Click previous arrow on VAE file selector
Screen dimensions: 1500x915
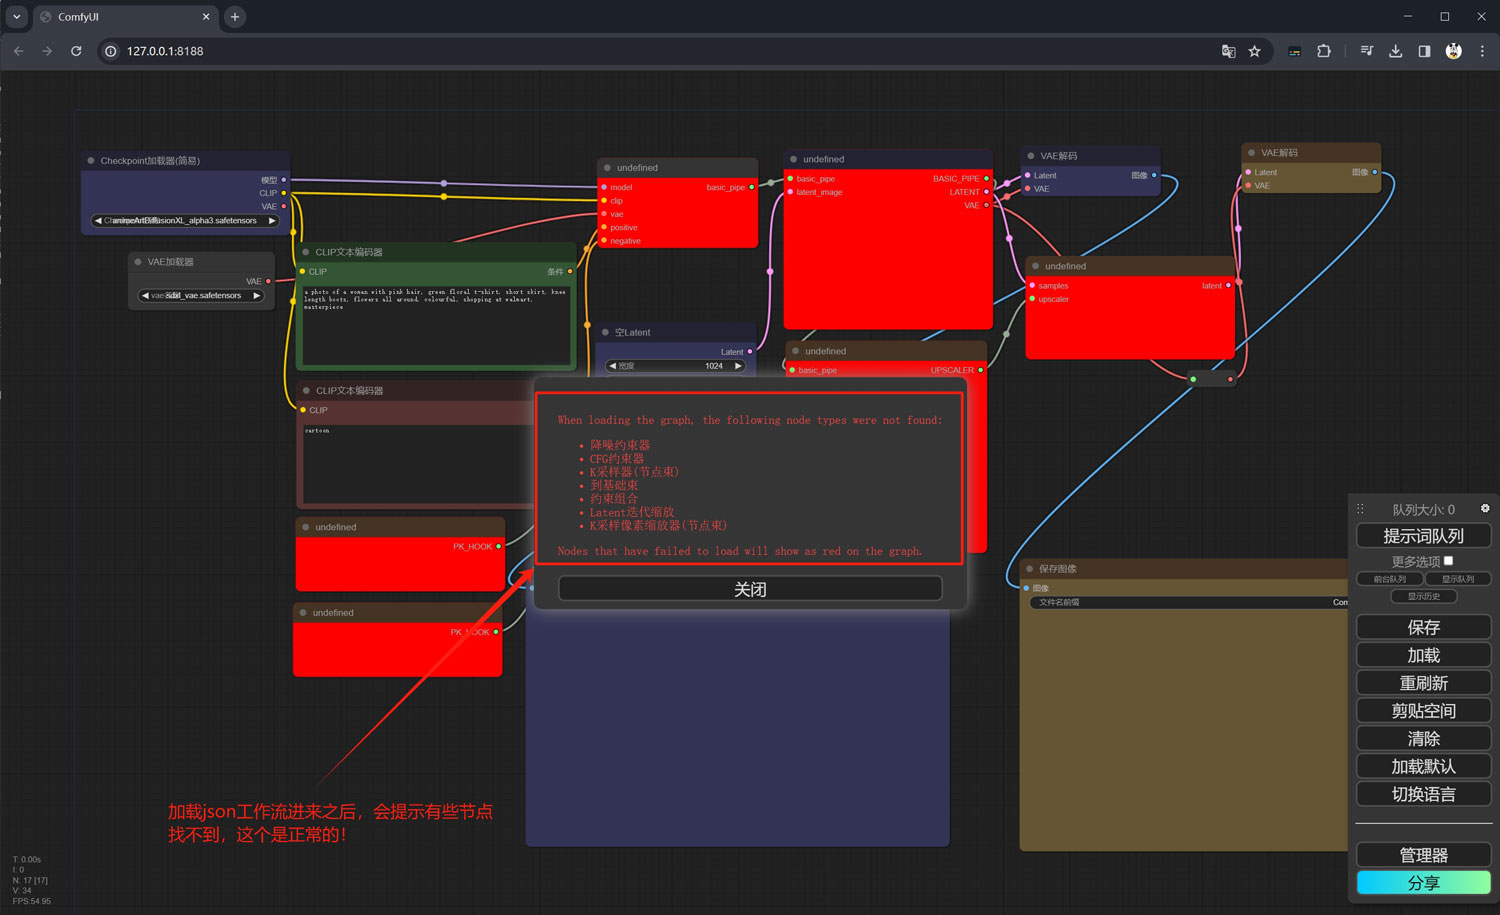(145, 296)
